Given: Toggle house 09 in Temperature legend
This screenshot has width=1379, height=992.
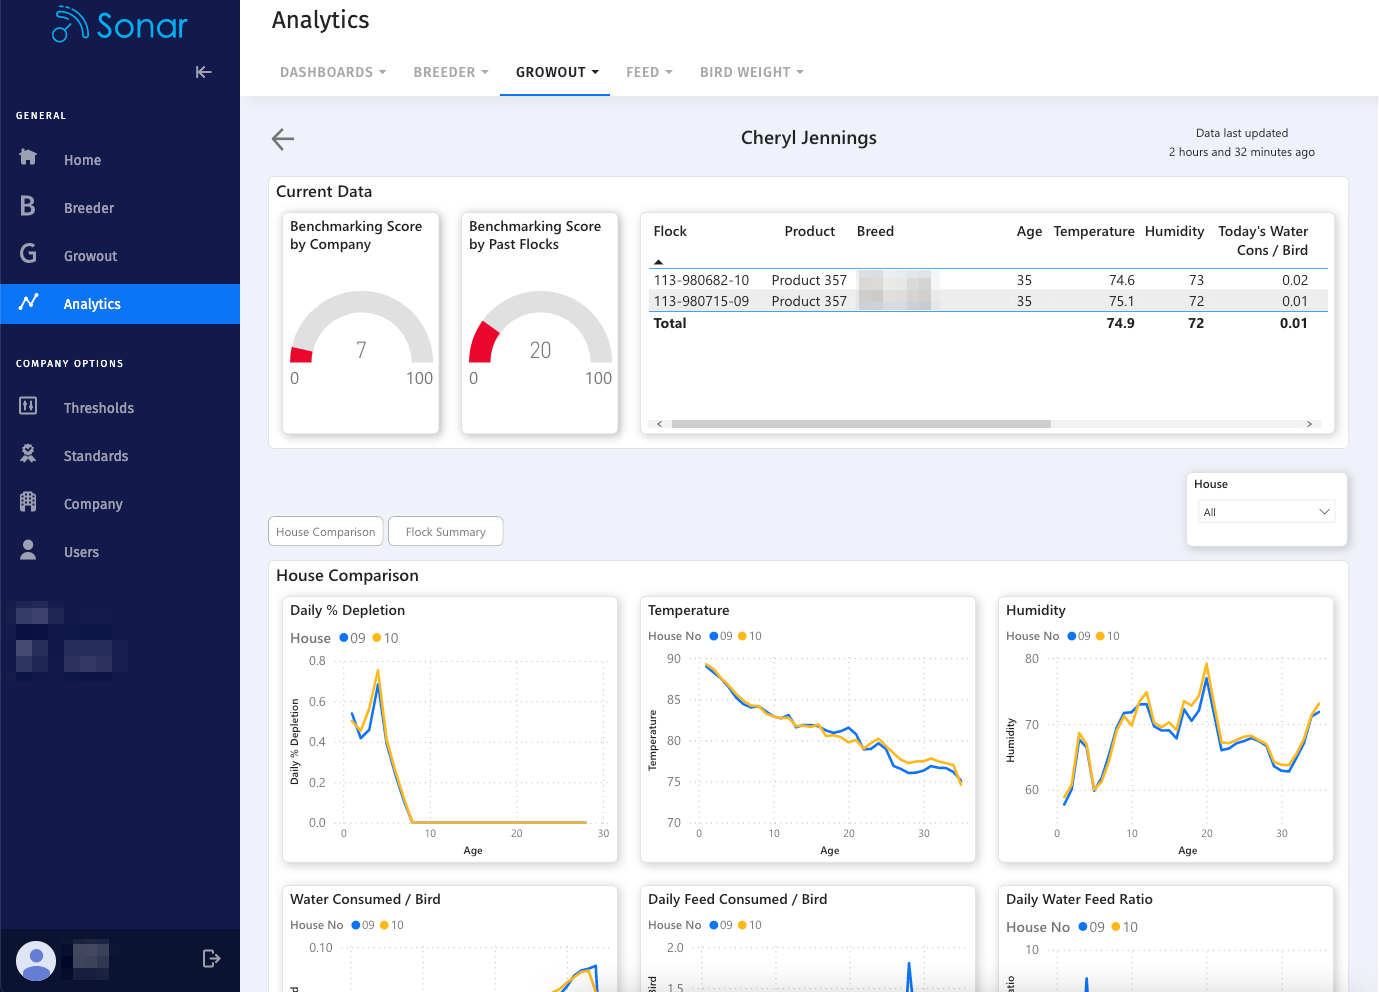Looking at the screenshot, I should pyautogui.click(x=721, y=636).
